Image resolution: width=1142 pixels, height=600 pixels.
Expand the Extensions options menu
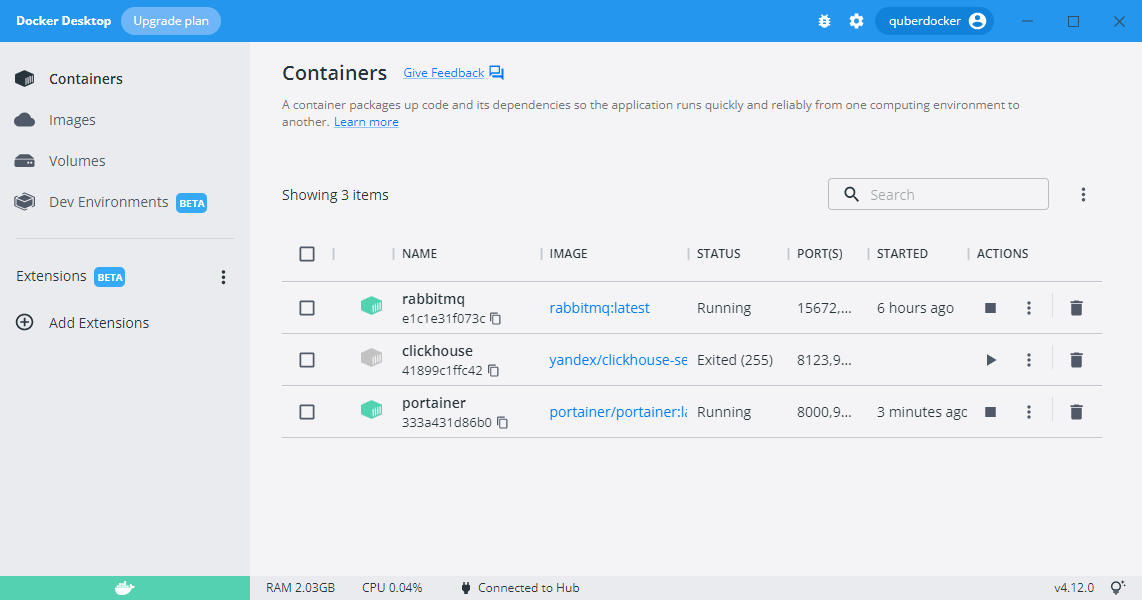tap(223, 277)
